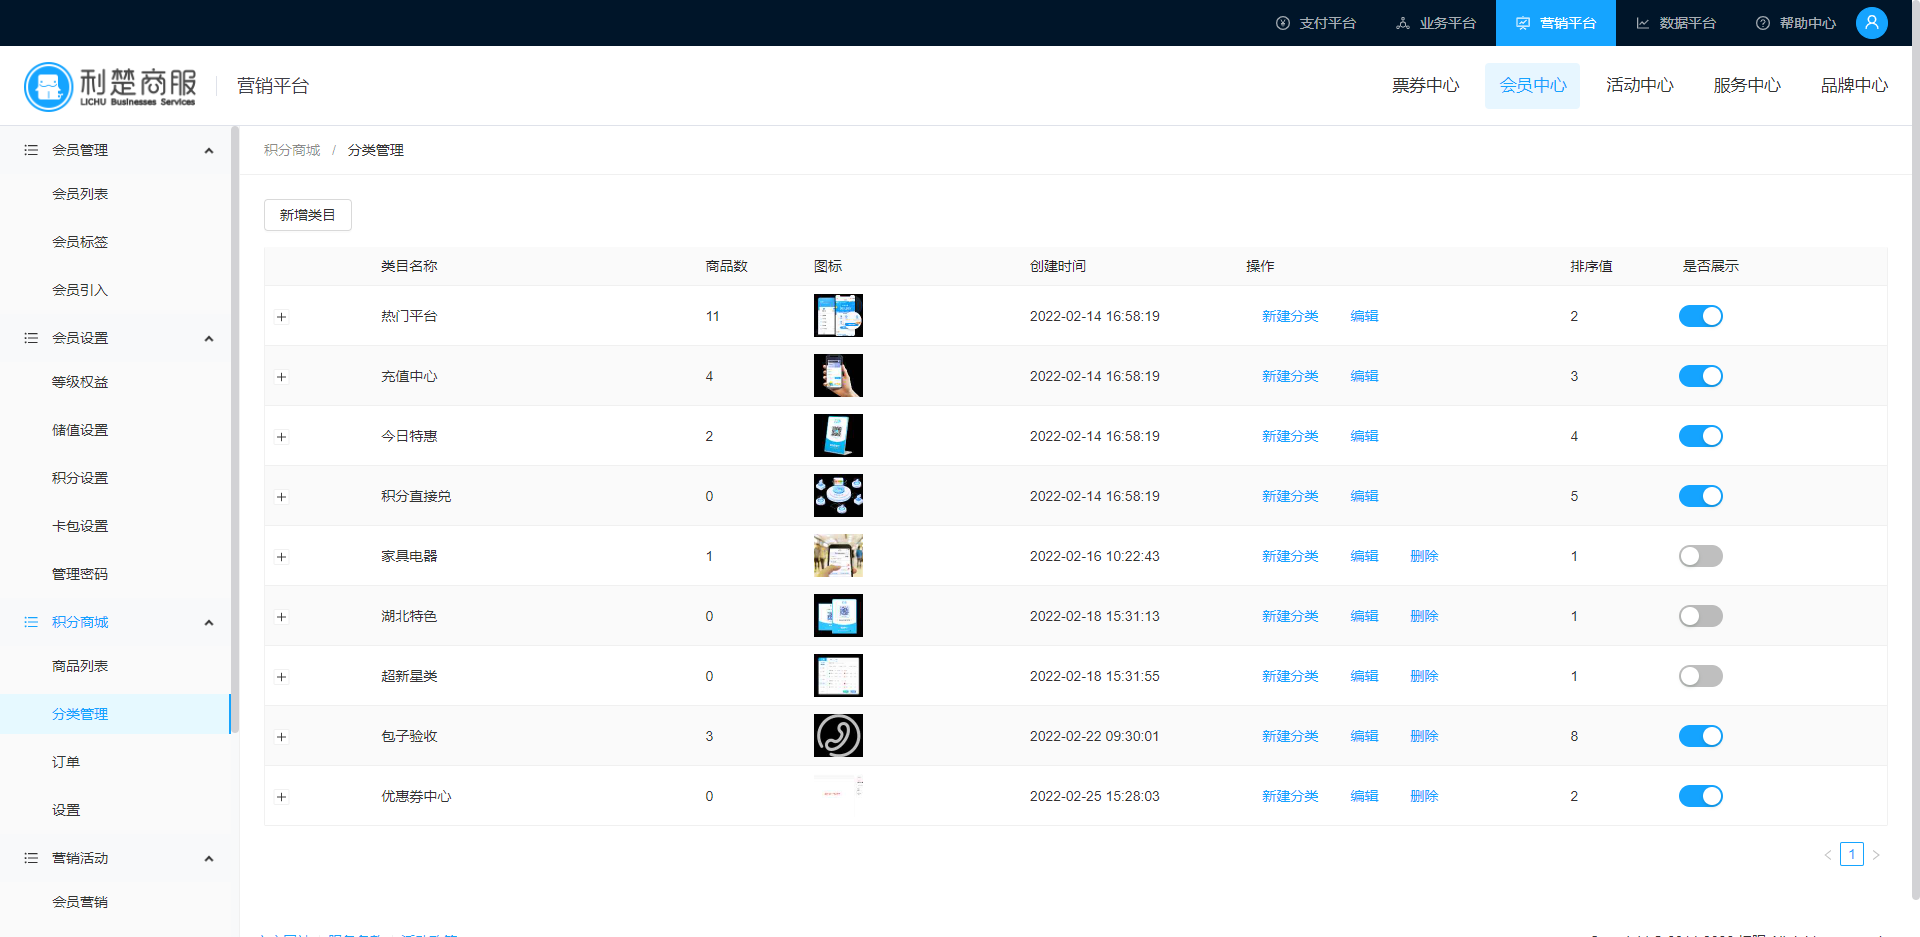The height and width of the screenshot is (937, 1920).
Task: Open the 家具电器 icon image
Action: tap(838, 556)
